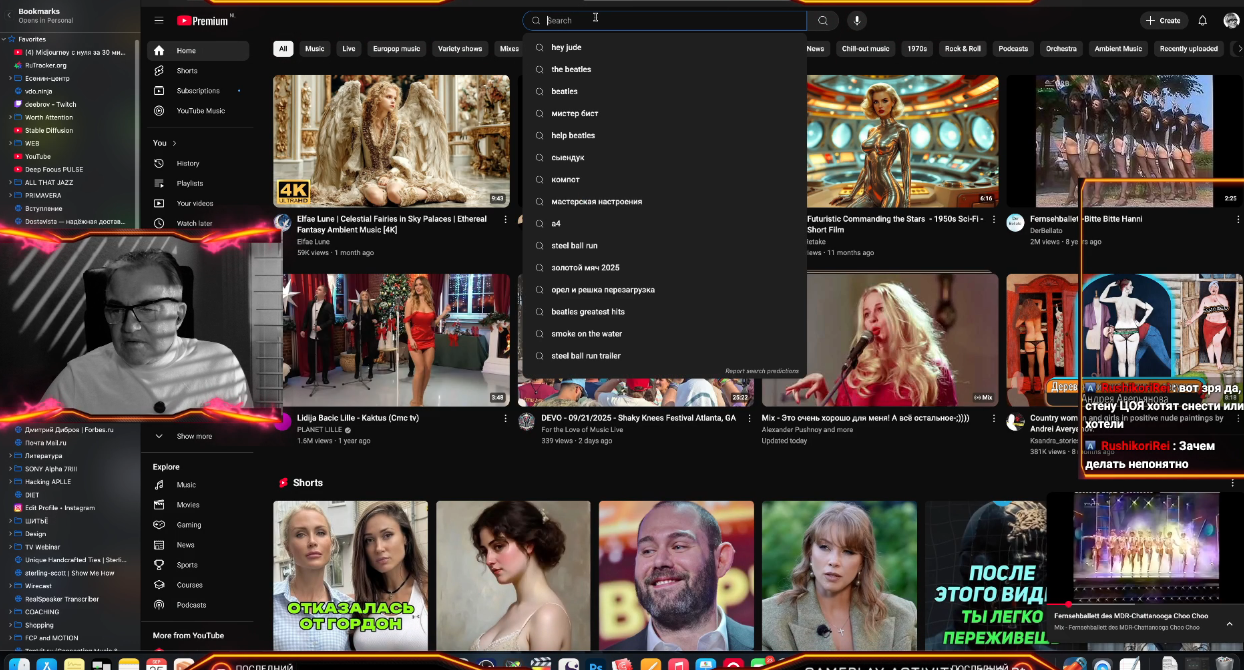Screen dimensions: 1244x670
Task: Select the Rock & Roll chip
Action: coord(963,49)
